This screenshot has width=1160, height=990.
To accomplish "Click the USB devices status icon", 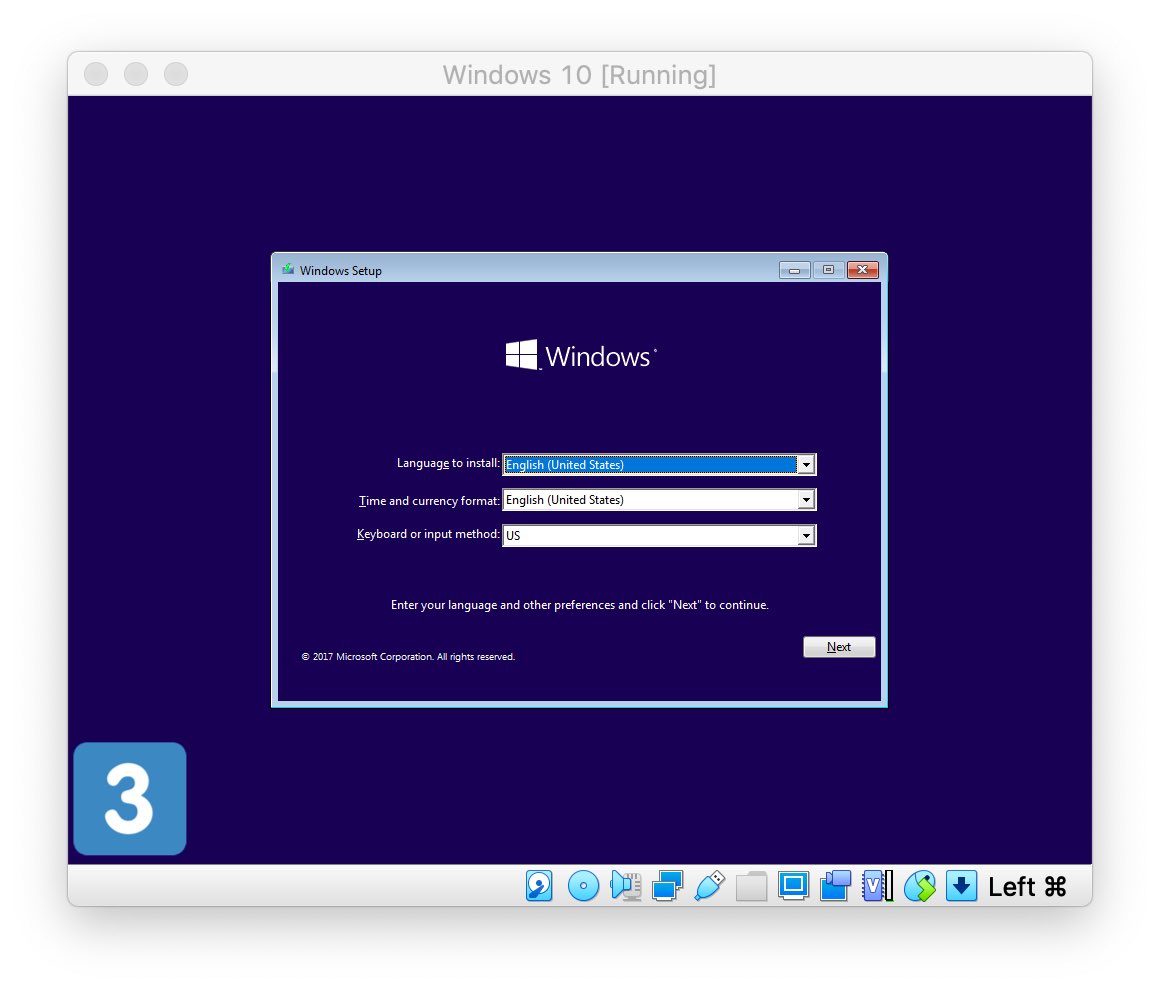I will [709, 886].
